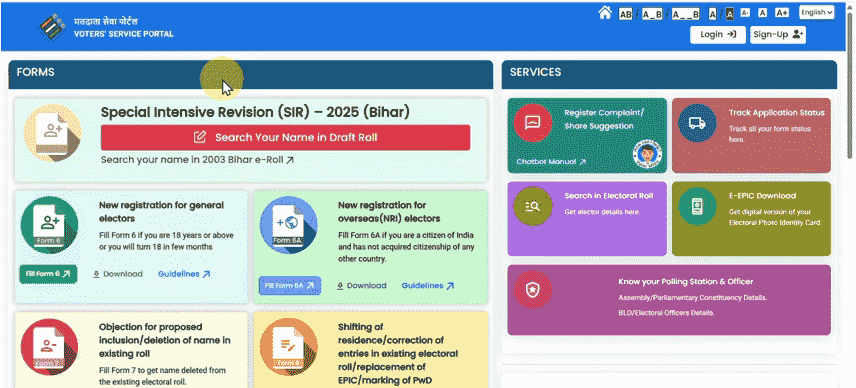This screenshot has height=388, width=856.
Task: Click the SIR 2025 Bihar document icon
Action: [x=52, y=133]
